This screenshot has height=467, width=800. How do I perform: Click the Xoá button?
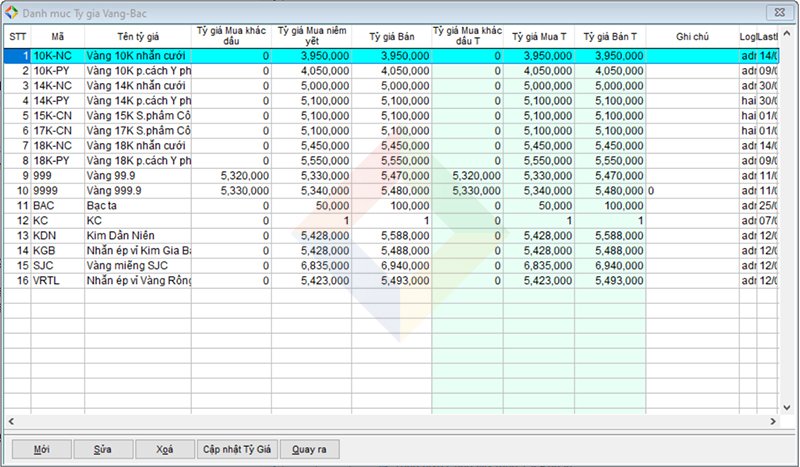click(164, 450)
